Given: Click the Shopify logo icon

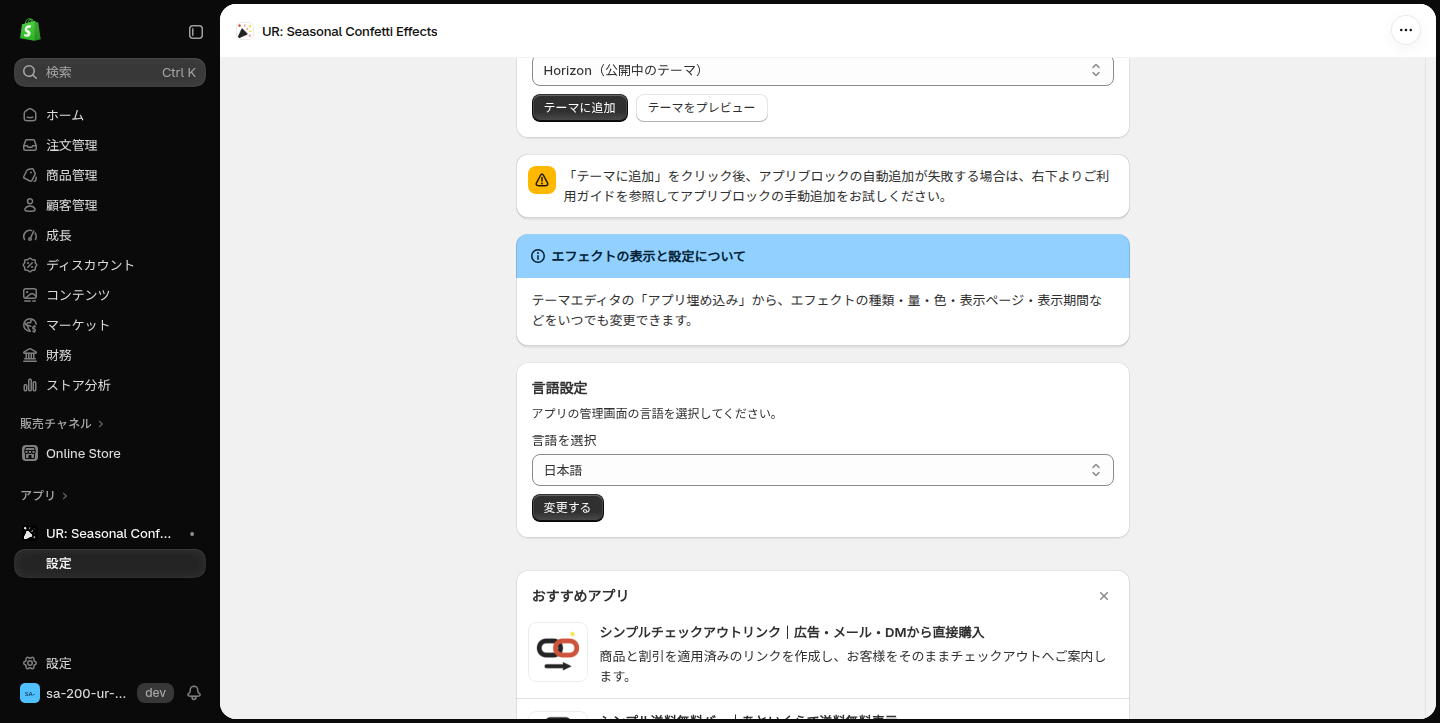Looking at the screenshot, I should (30, 30).
